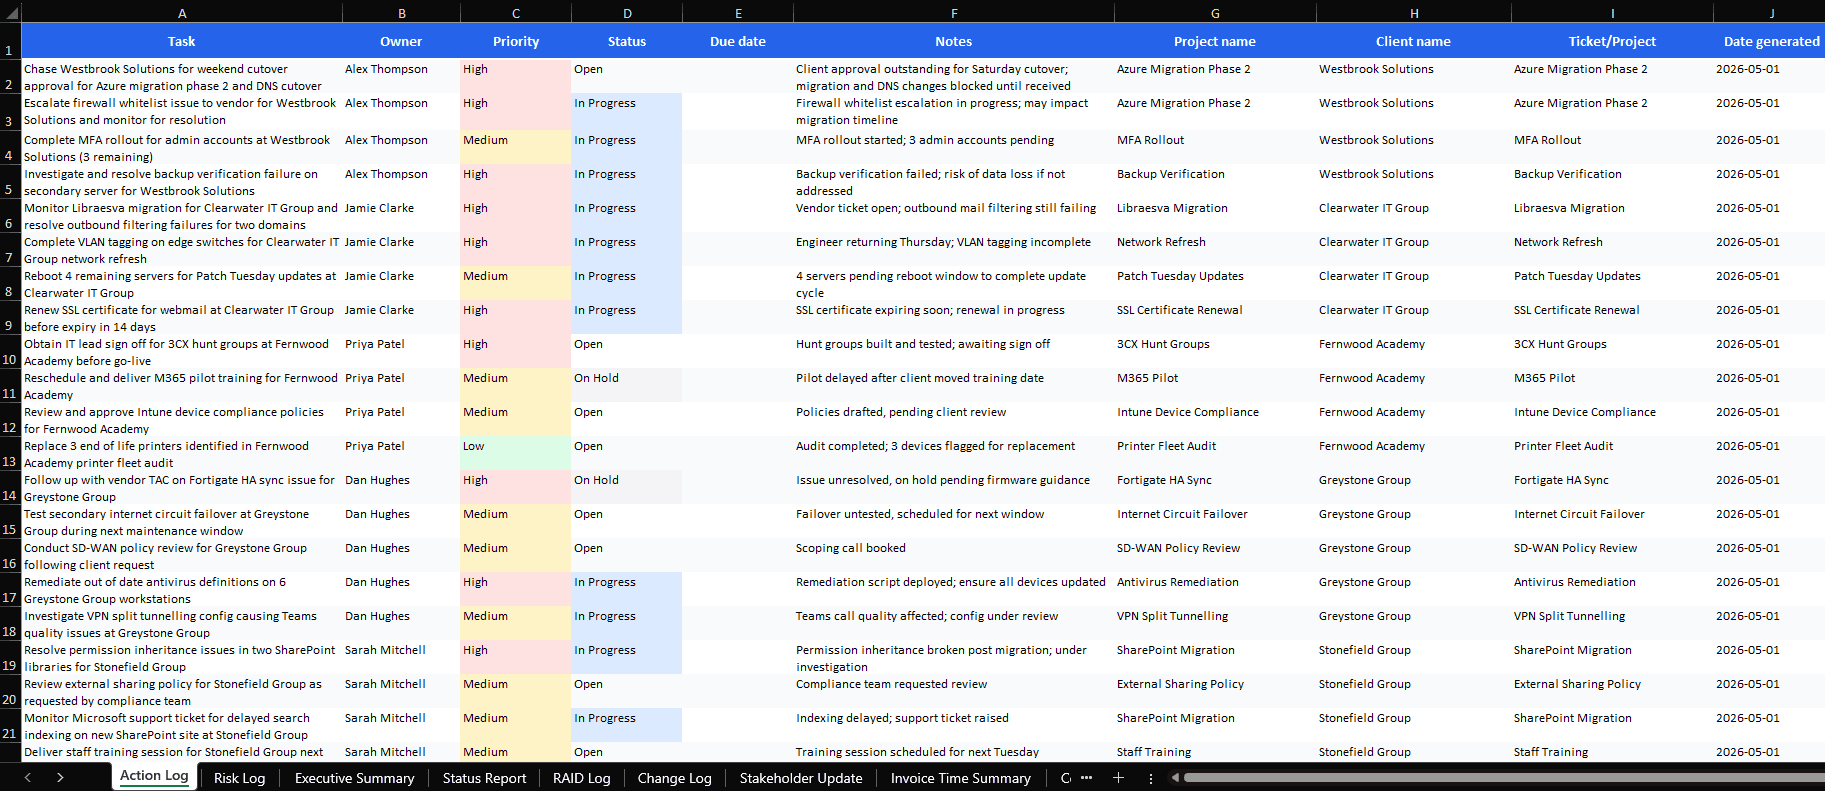
Task: Open the Invoice Time Summary tab
Action: point(960,778)
